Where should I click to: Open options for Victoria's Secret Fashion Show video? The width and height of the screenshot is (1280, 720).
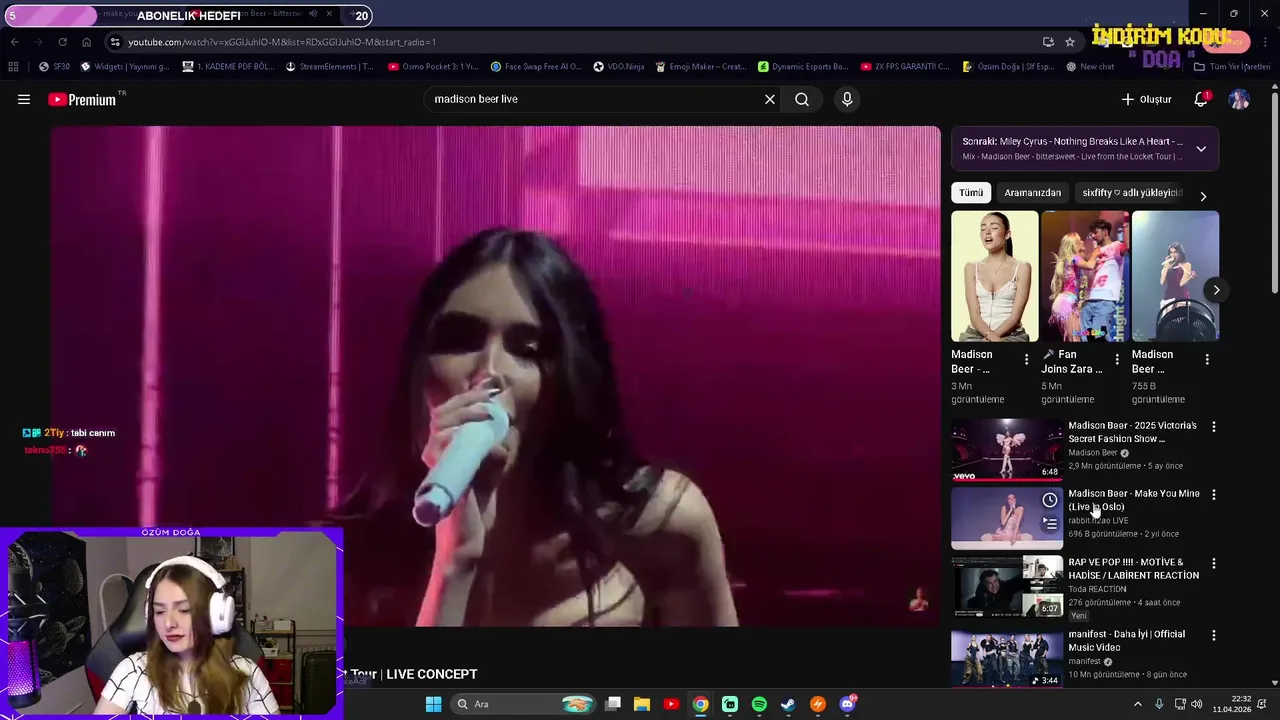[1214, 426]
